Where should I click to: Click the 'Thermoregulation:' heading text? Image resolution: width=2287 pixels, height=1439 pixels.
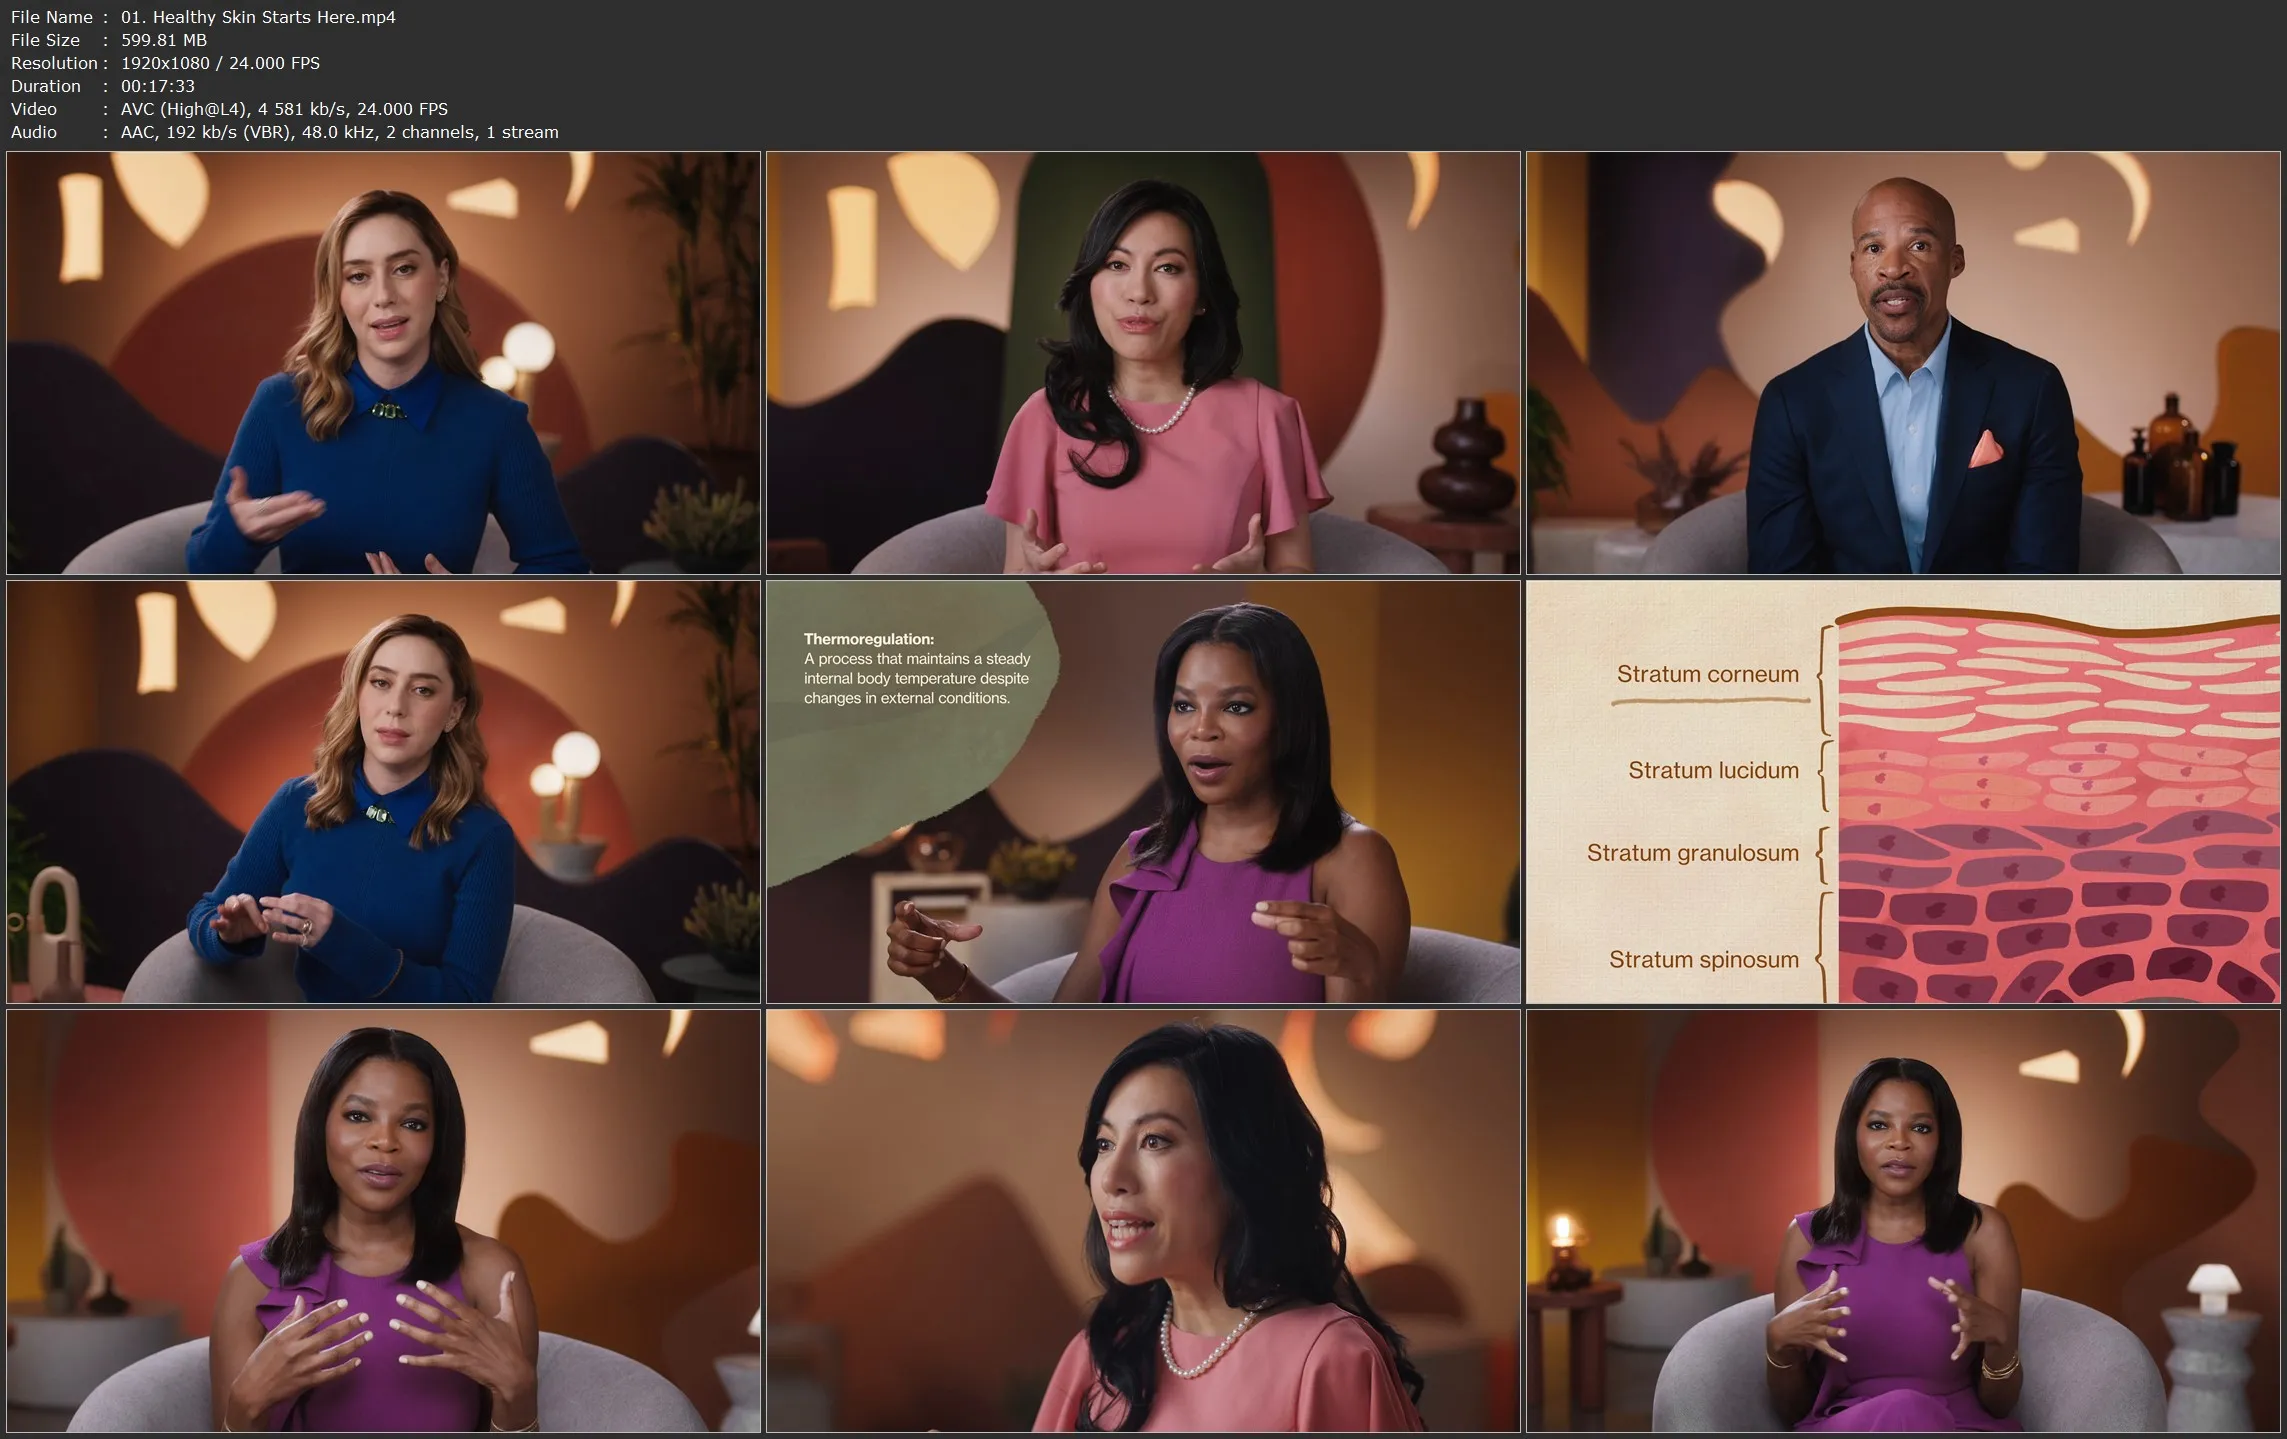pyautogui.click(x=869, y=639)
